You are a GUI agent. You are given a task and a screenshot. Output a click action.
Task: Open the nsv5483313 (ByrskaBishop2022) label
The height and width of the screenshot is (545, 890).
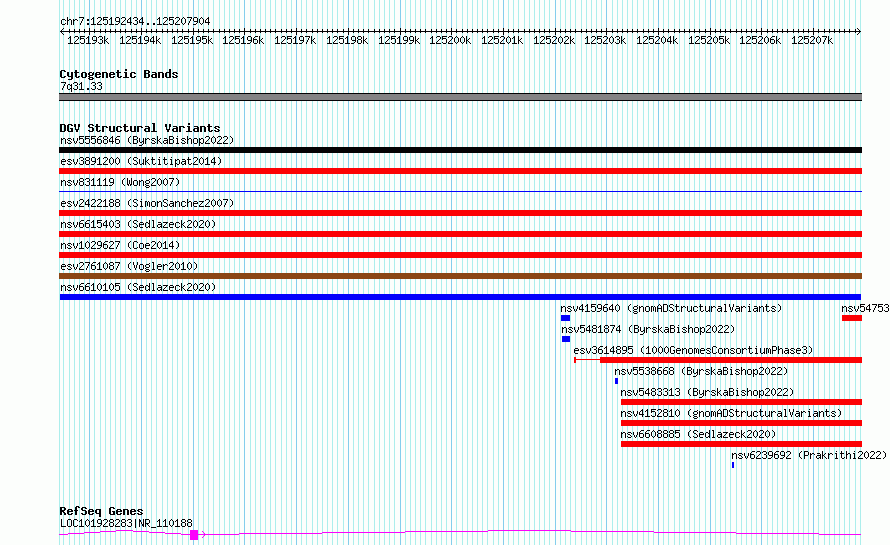point(707,392)
